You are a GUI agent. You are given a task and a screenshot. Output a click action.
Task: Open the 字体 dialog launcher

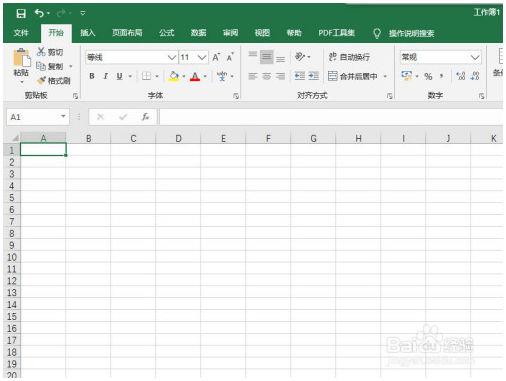click(x=236, y=96)
